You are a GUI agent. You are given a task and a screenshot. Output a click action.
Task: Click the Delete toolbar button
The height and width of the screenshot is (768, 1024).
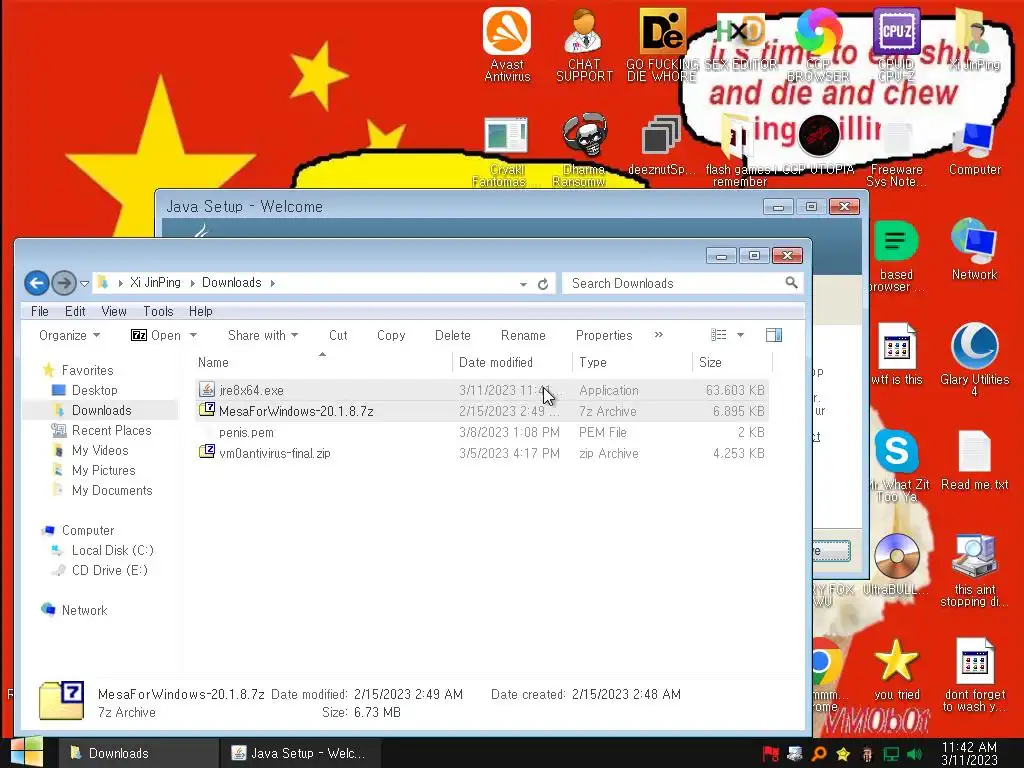click(453, 335)
